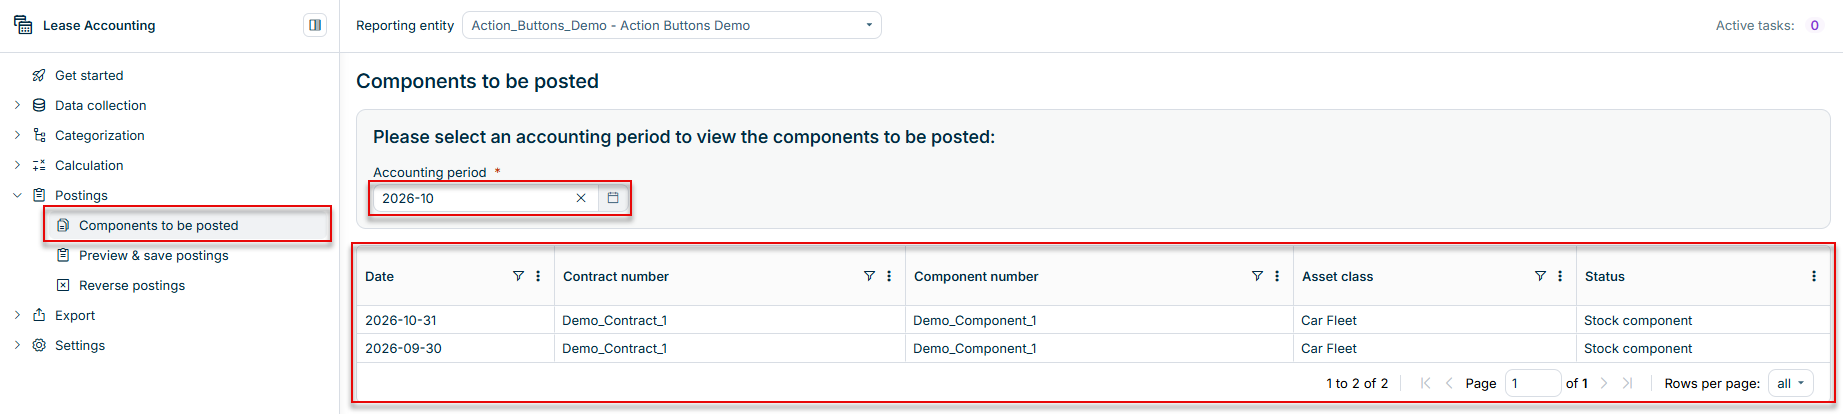The height and width of the screenshot is (414, 1843).
Task: Open the Contract number column options menu
Action: click(x=889, y=276)
